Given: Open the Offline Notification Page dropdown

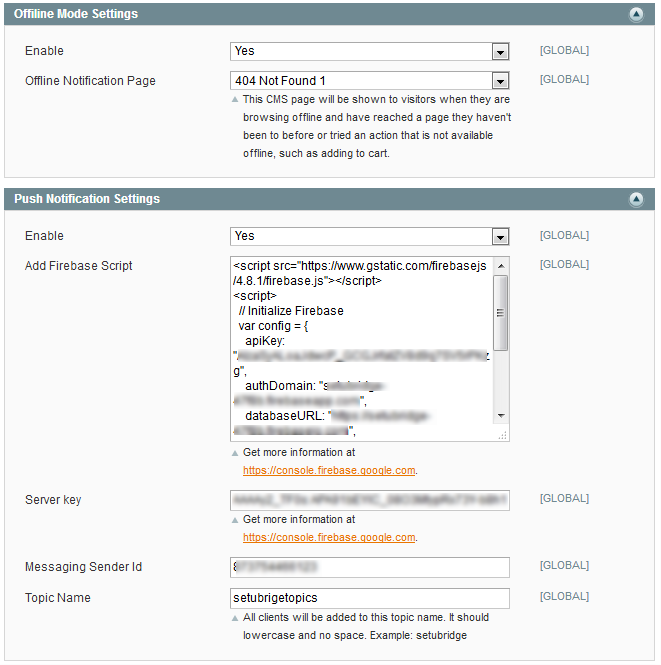Looking at the screenshot, I should tap(370, 81).
